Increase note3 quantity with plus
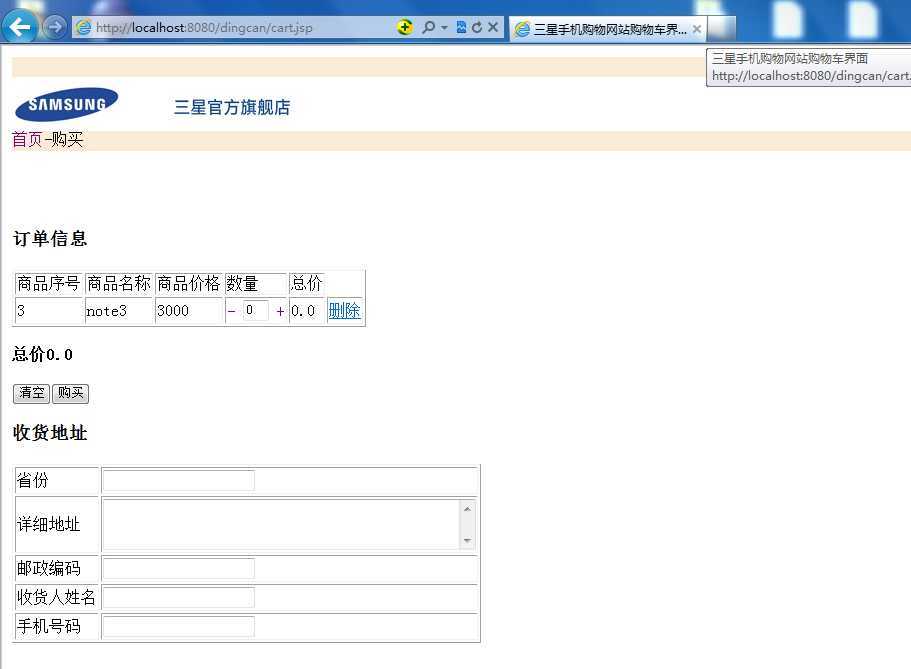This screenshot has width=911, height=669. [x=280, y=312]
